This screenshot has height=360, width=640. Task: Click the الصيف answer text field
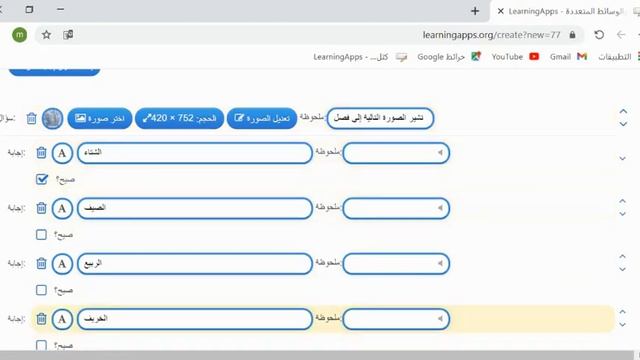click(x=195, y=209)
